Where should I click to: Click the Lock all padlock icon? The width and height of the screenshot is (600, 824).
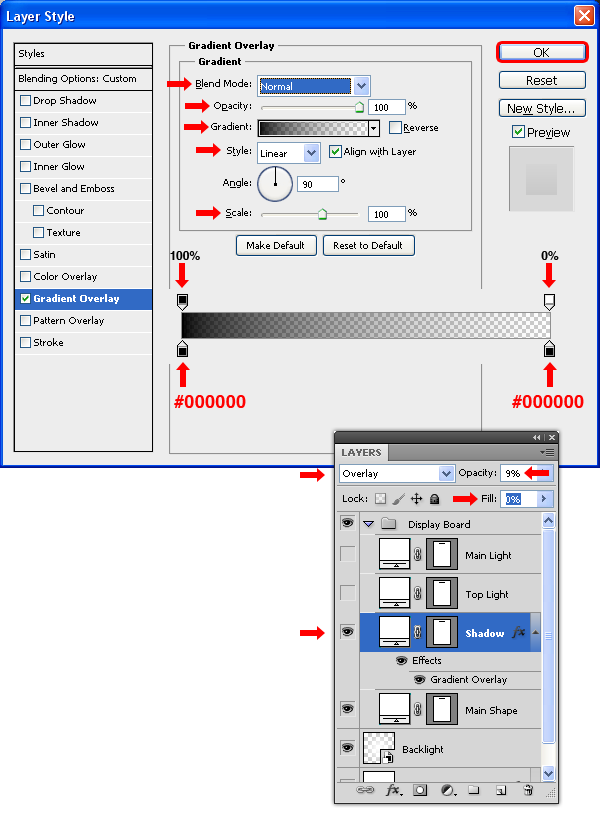[435, 499]
